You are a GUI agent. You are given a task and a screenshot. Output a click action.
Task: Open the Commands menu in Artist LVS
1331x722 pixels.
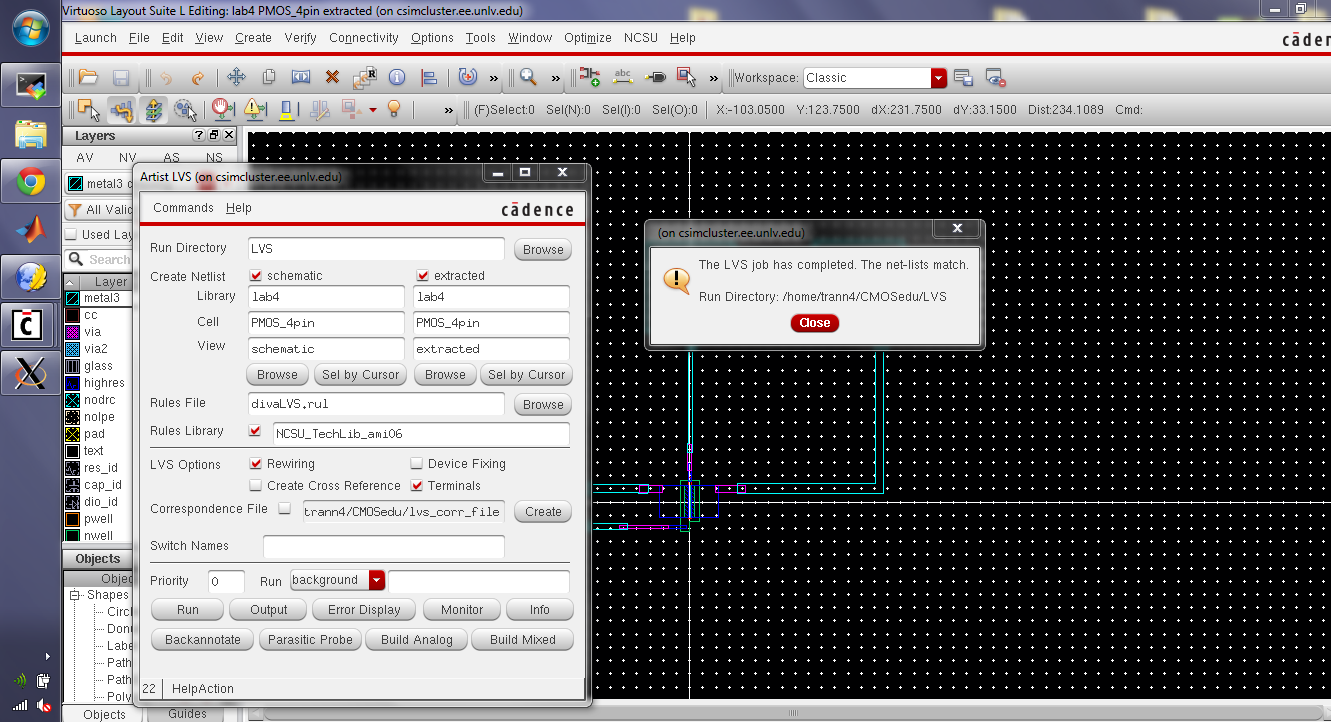click(x=183, y=208)
